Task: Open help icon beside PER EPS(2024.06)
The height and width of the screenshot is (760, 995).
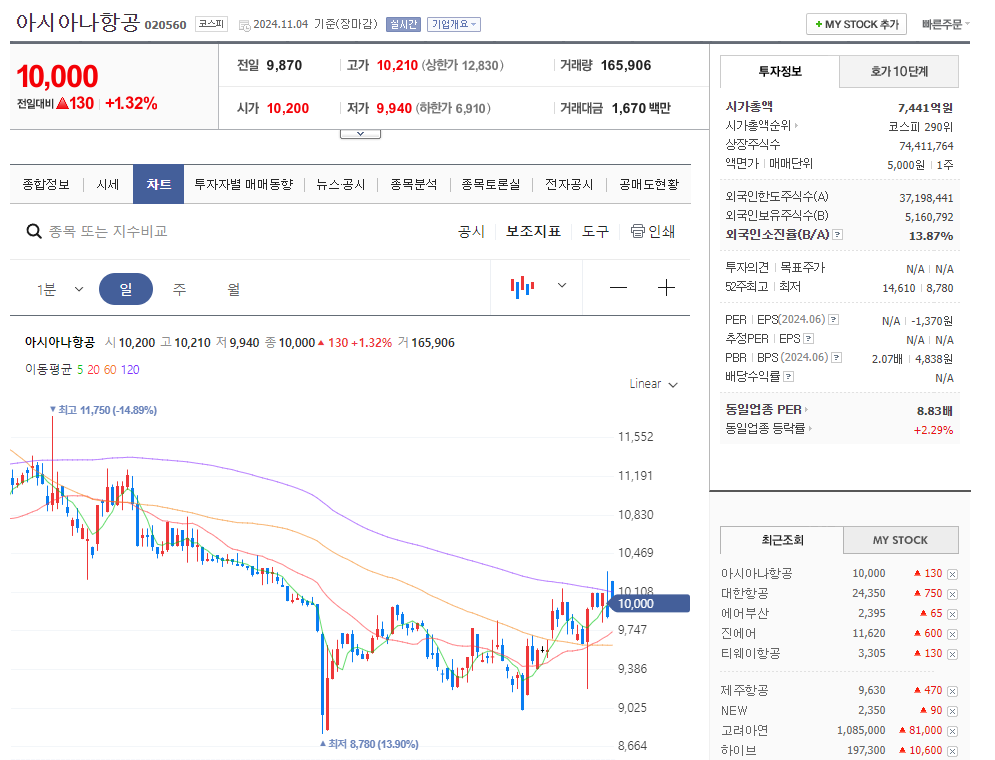Action: click(834, 320)
